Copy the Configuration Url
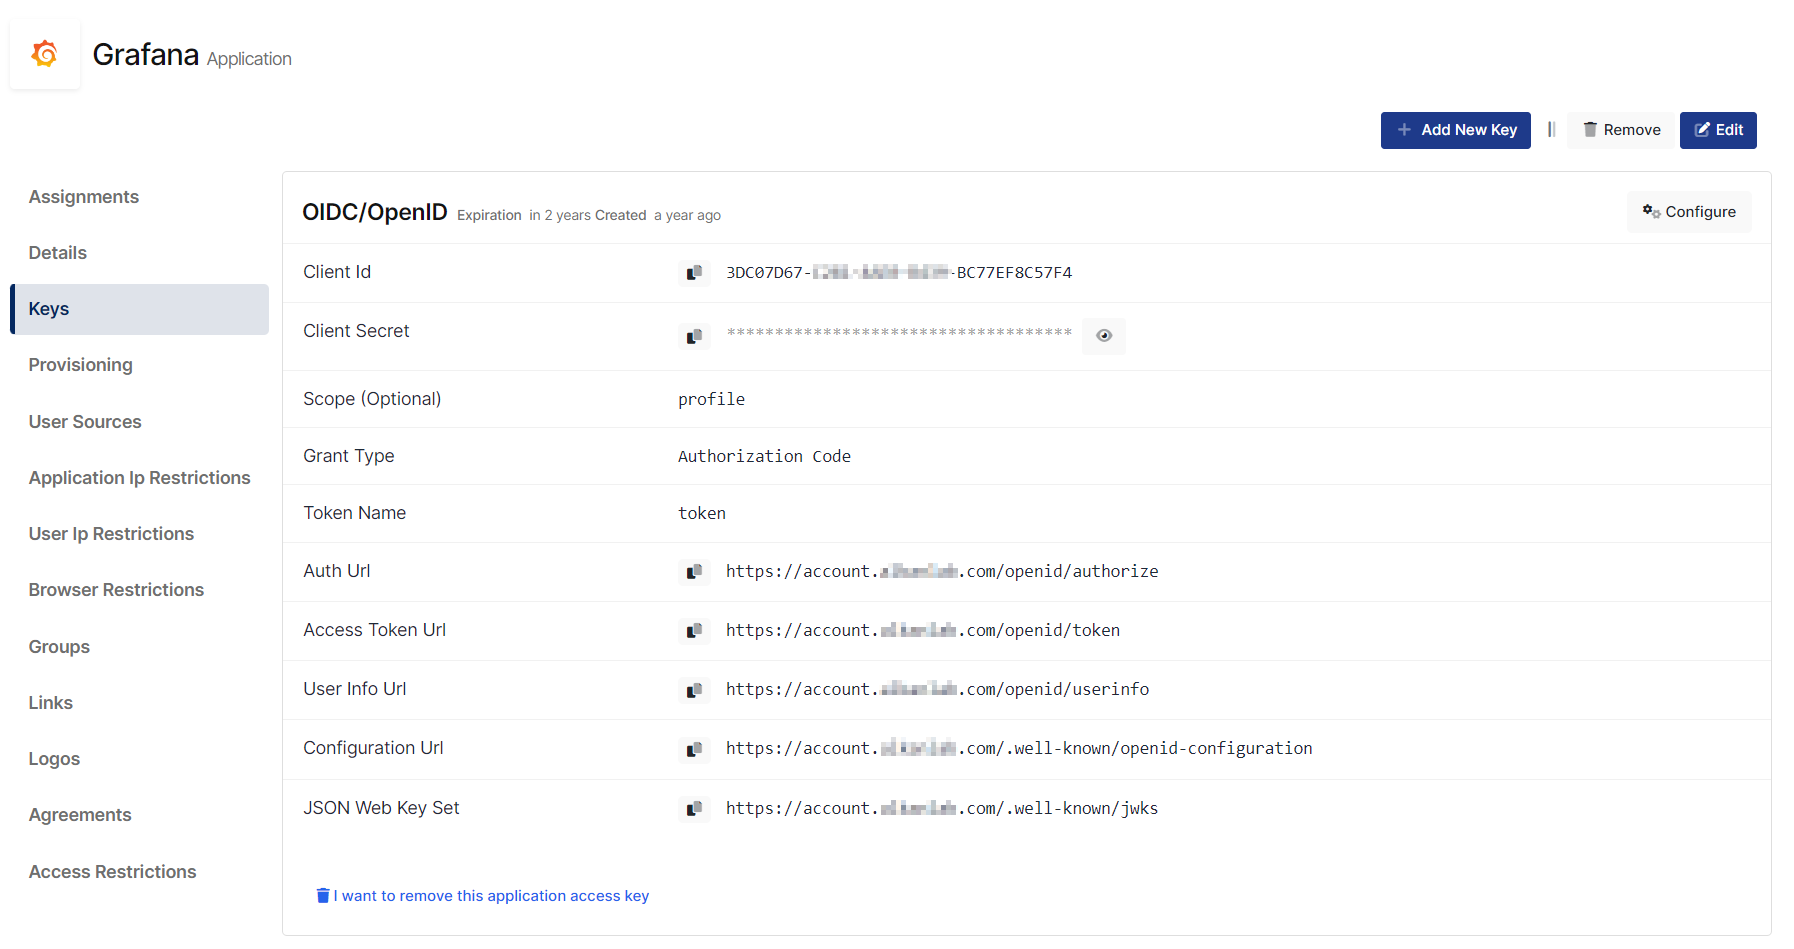The width and height of the screenshot is (1794, 949). coord(694,749)
